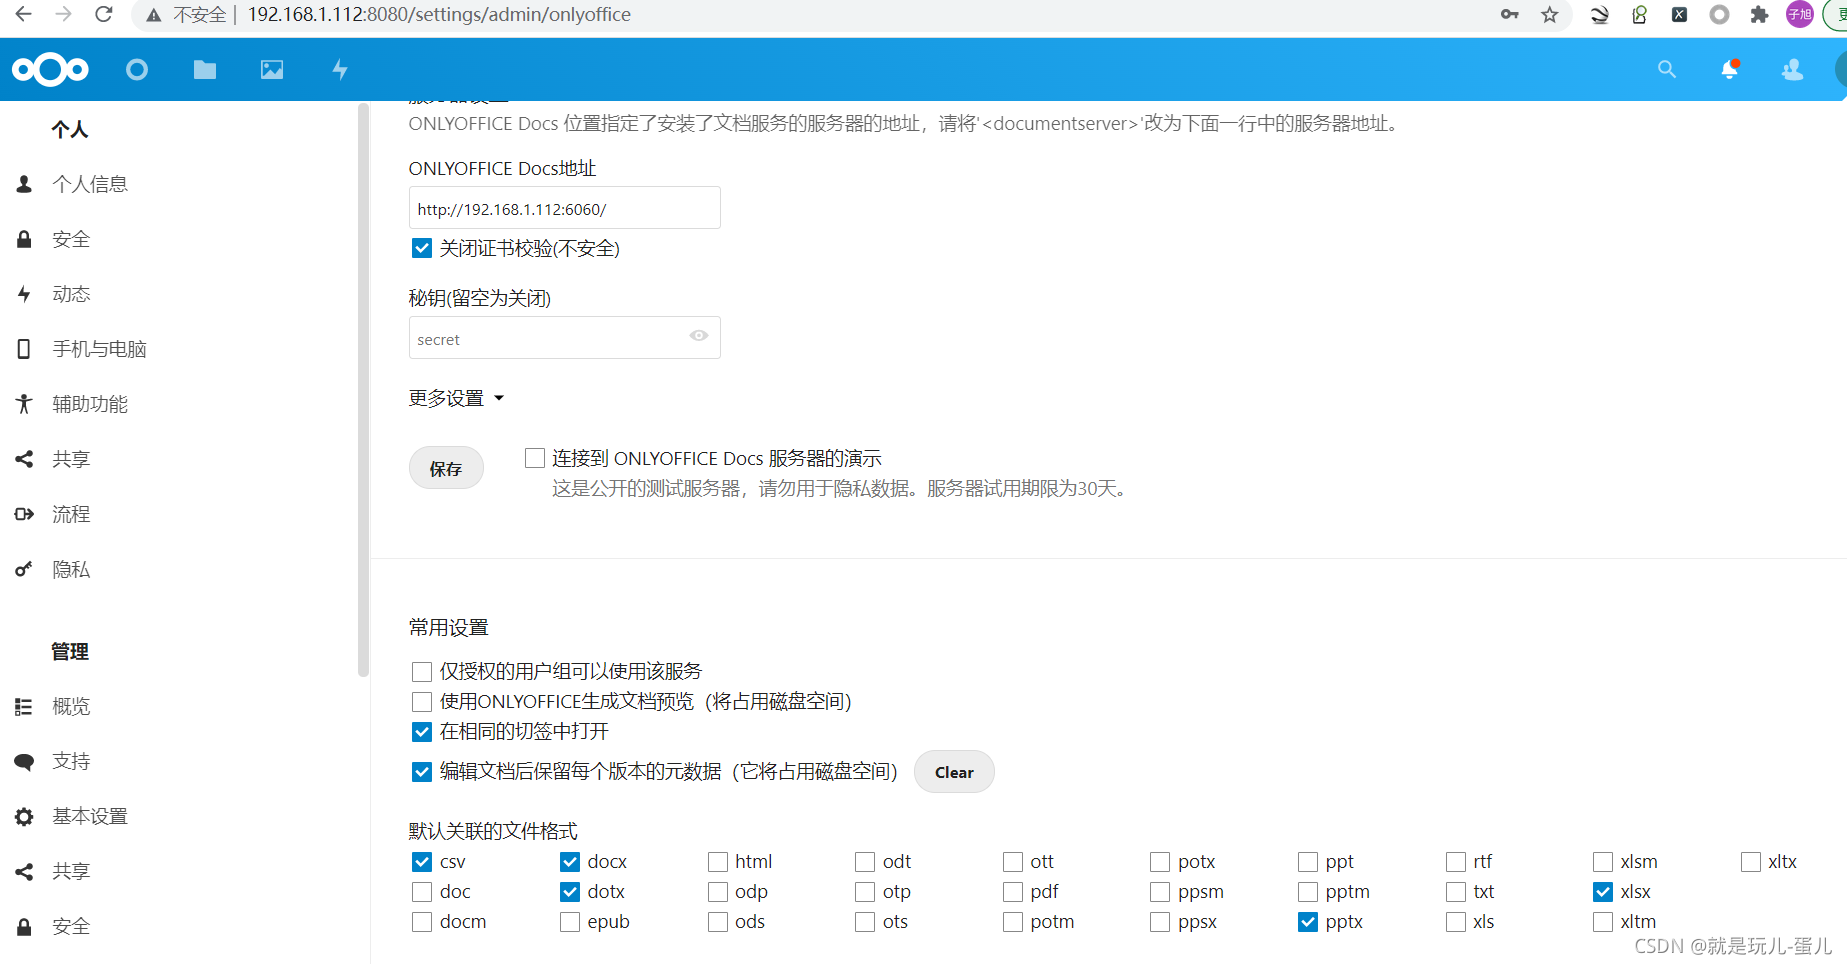Image resolution: width=1847 pixels, height=964 pixels.
Task: Toggle 关闭证书校验 checkbox
Action: pyautogui.click(x=422, y=248)
